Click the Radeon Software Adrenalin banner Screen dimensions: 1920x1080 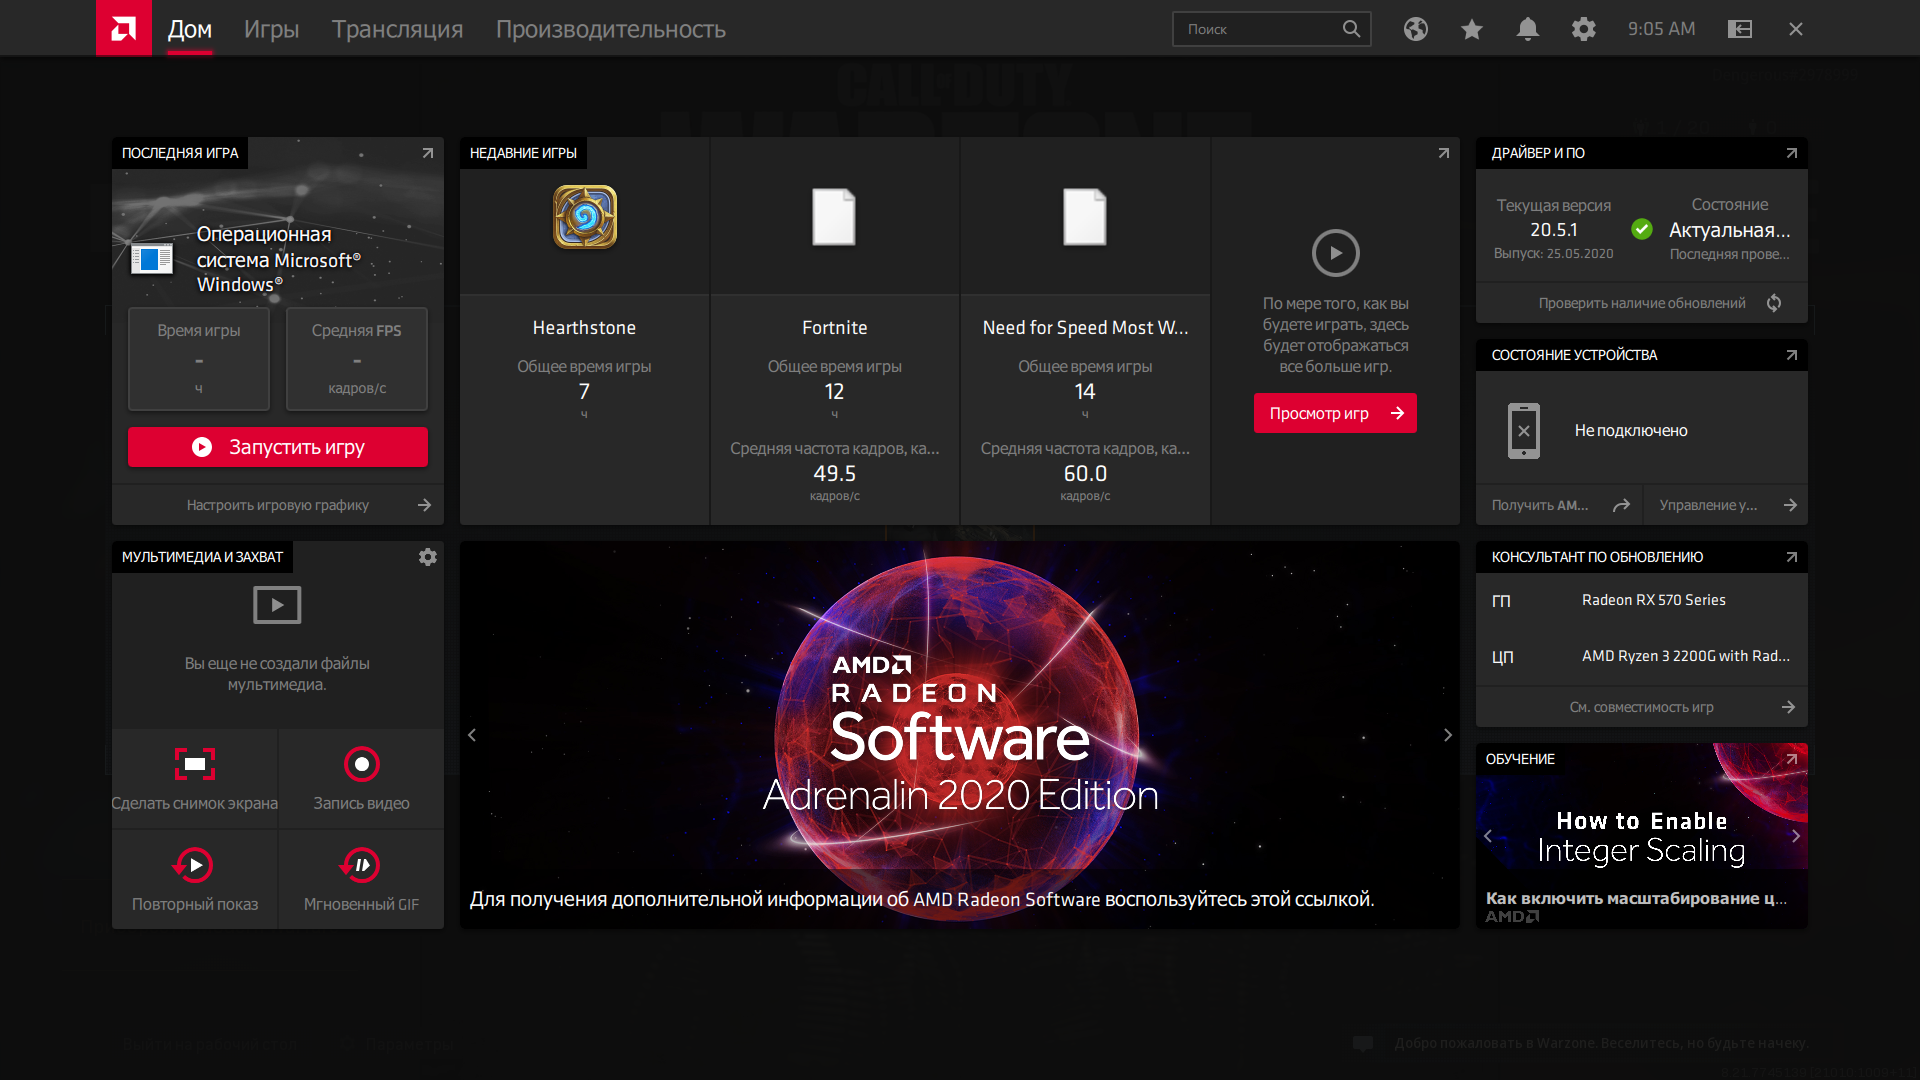click(960, 735)
